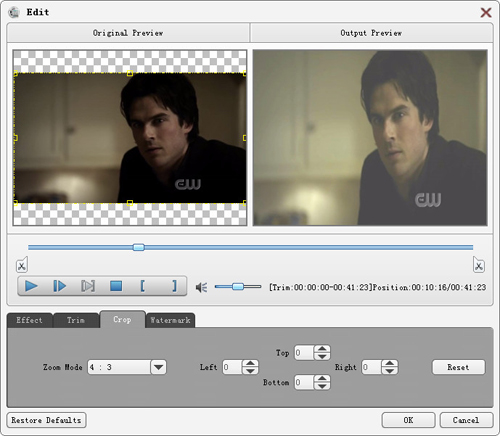
Task: Click the volume slider handle
Action: [x=238, y=286]
